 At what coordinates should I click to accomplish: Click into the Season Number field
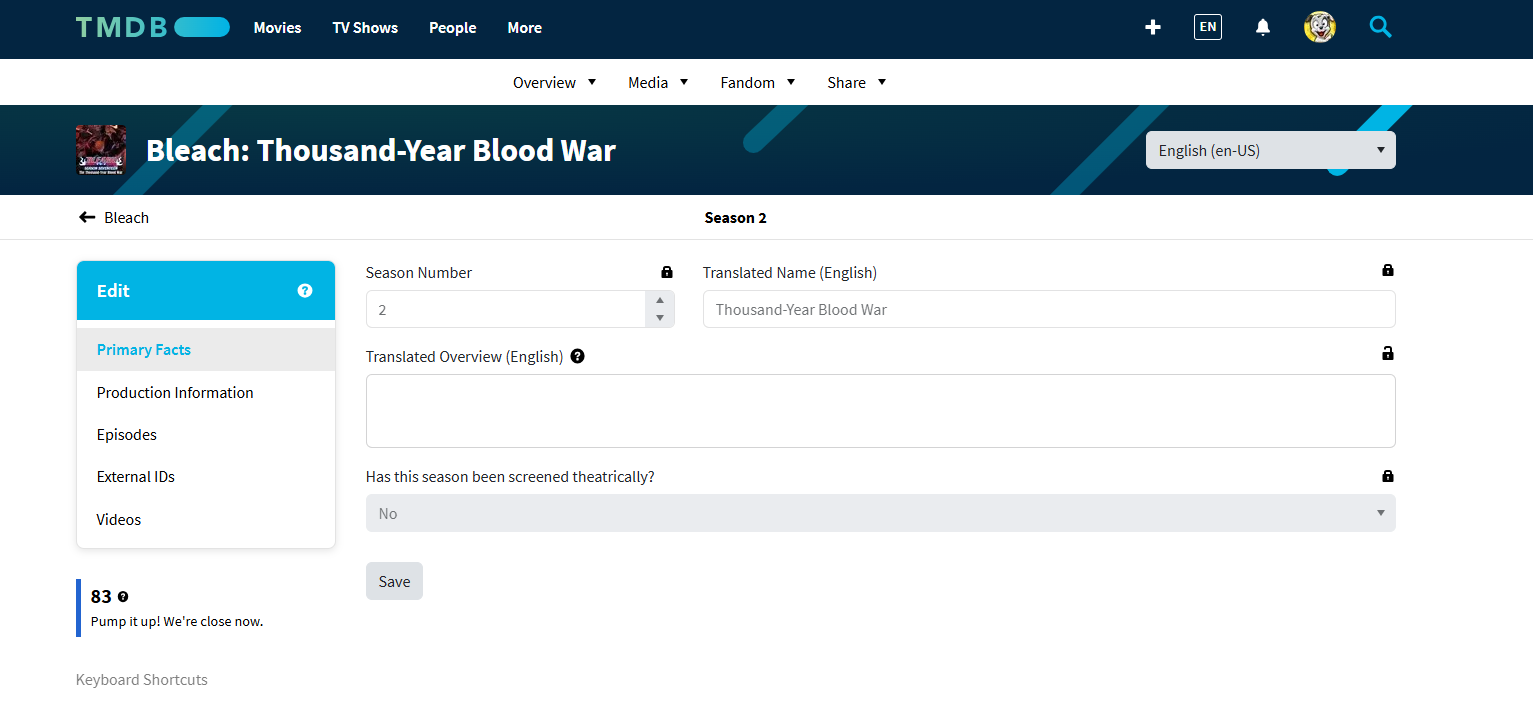(506, 309)
